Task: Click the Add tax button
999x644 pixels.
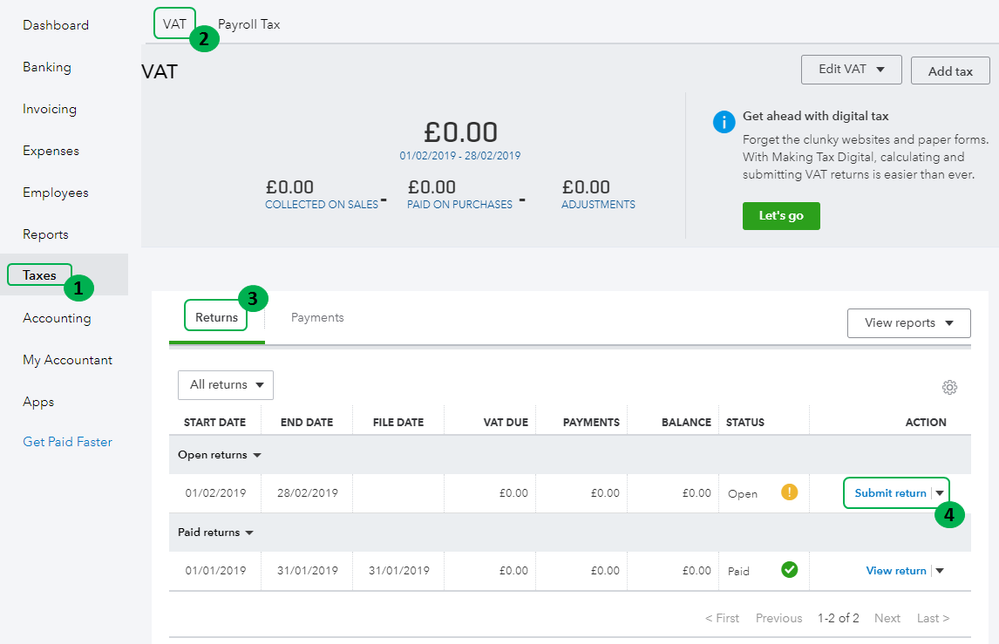Action: click(950, 71)
